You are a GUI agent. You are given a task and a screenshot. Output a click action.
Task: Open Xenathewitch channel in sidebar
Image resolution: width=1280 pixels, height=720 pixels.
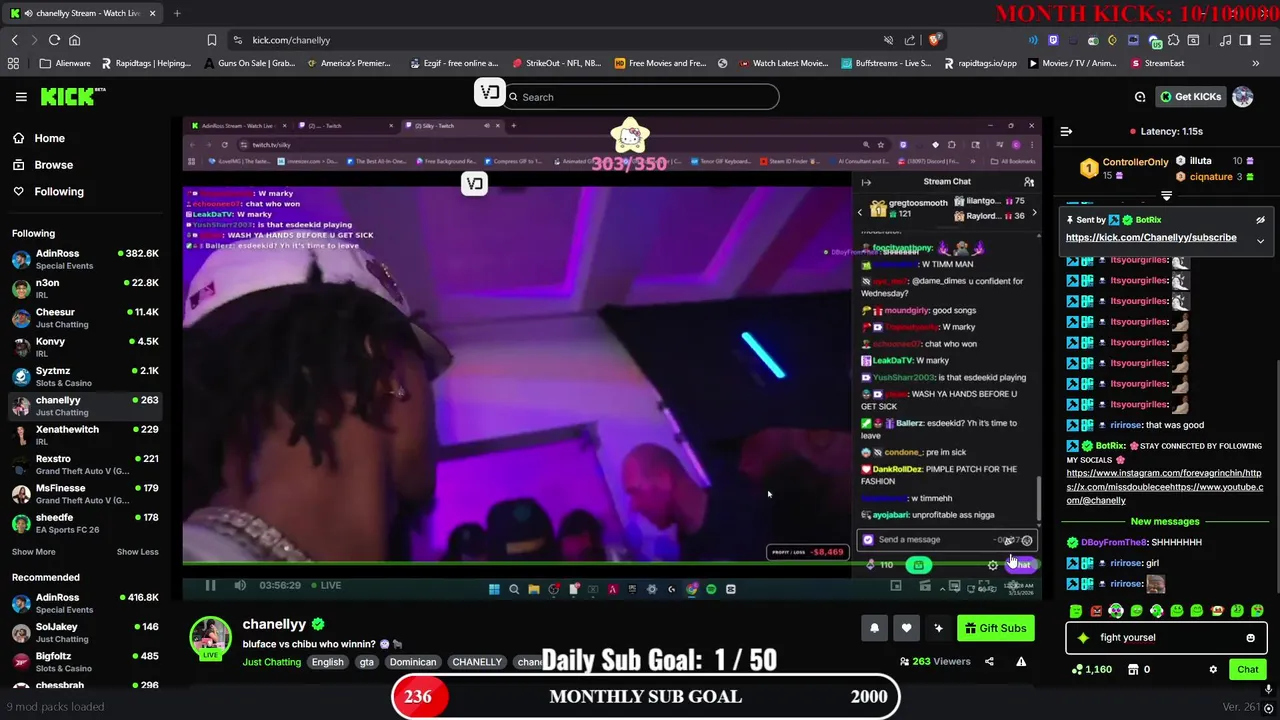pyautogui.click(x=85, y=435)
